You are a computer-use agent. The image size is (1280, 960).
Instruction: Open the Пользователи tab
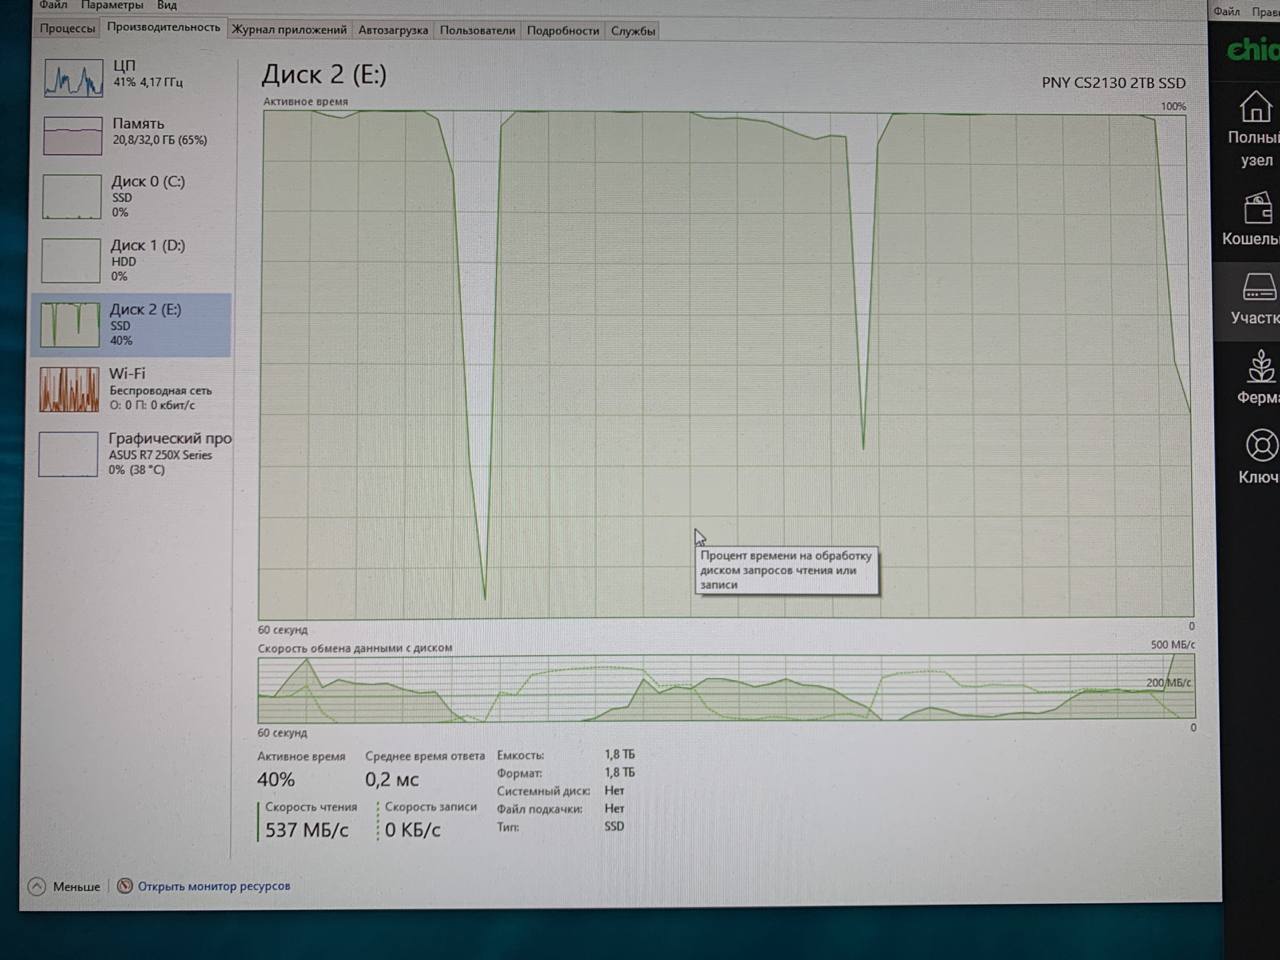[477, 30]
